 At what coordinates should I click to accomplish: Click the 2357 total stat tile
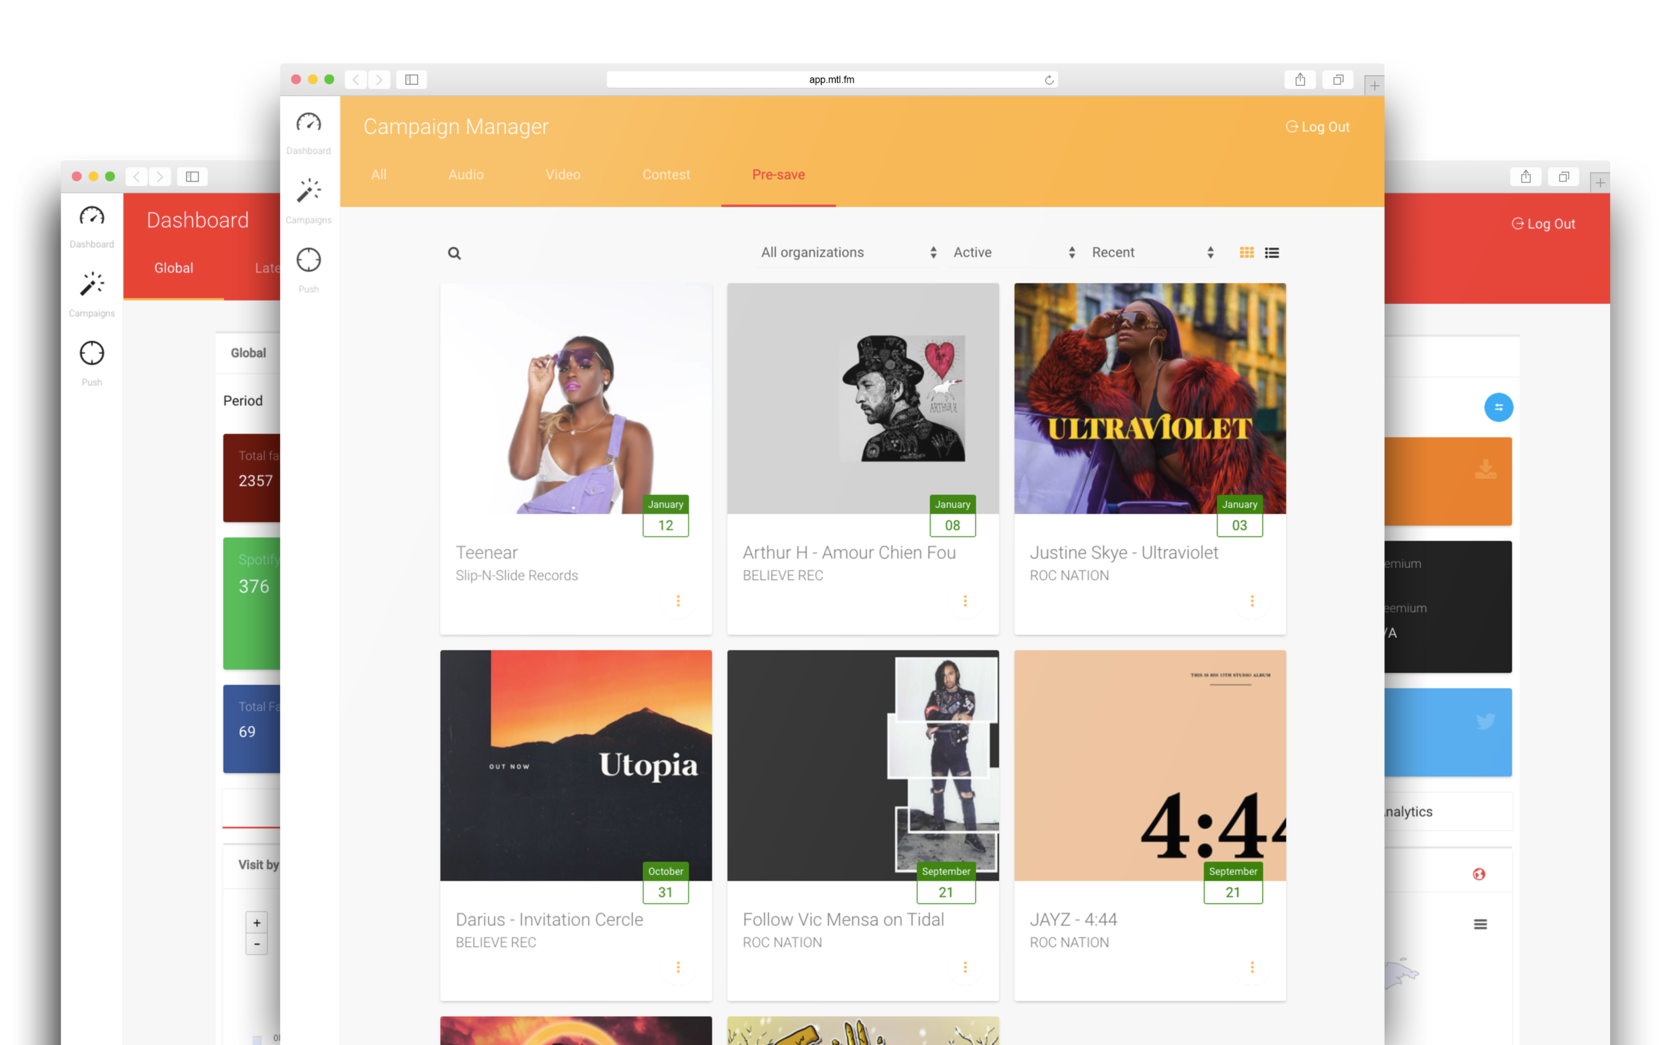tap(252, 478)
